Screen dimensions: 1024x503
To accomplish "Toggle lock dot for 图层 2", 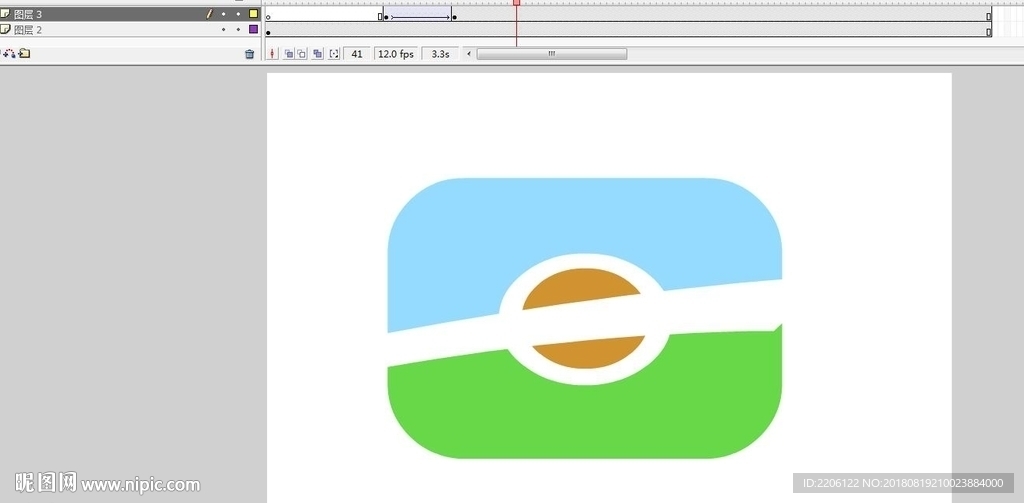I will [x=238, y=29].
